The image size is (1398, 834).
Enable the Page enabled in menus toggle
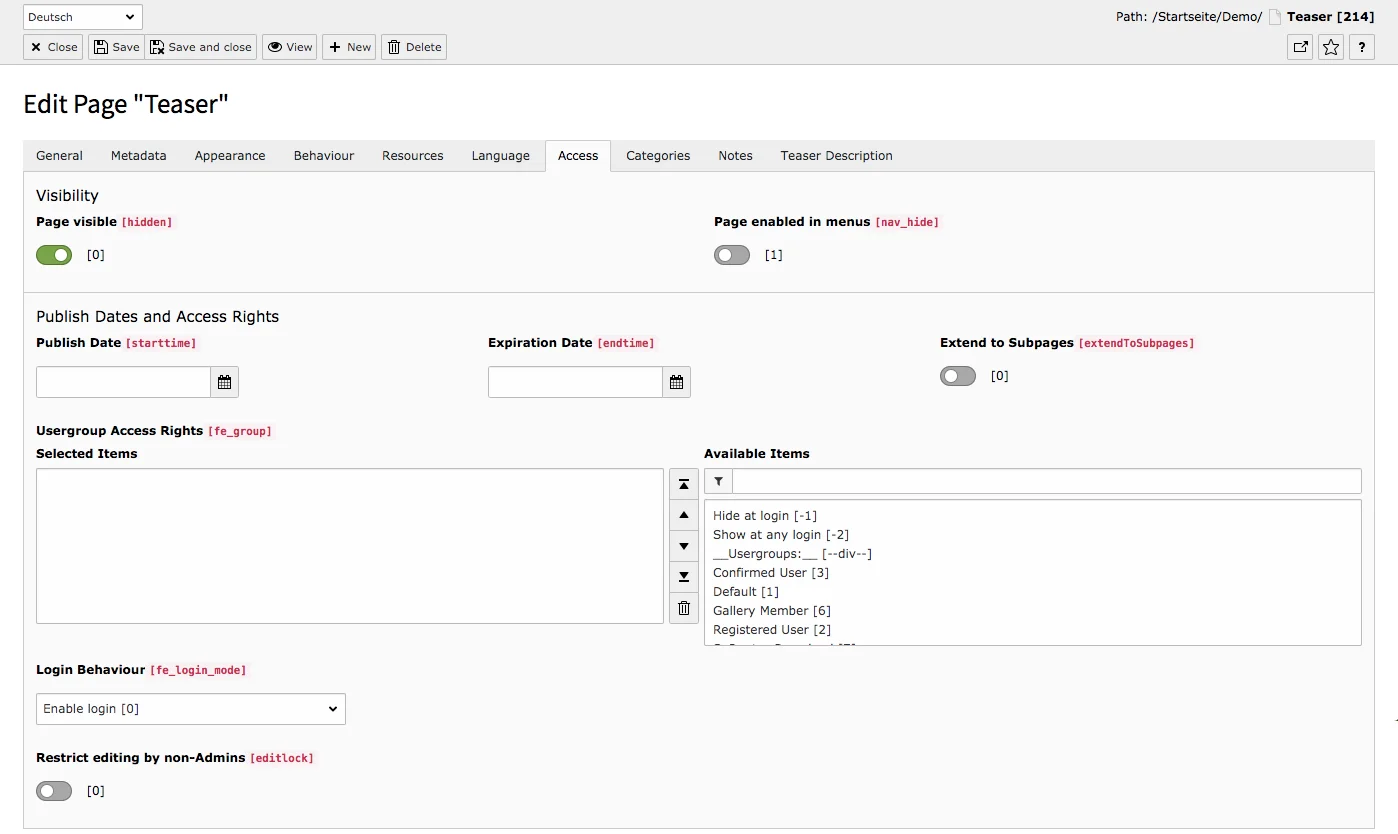731,255
